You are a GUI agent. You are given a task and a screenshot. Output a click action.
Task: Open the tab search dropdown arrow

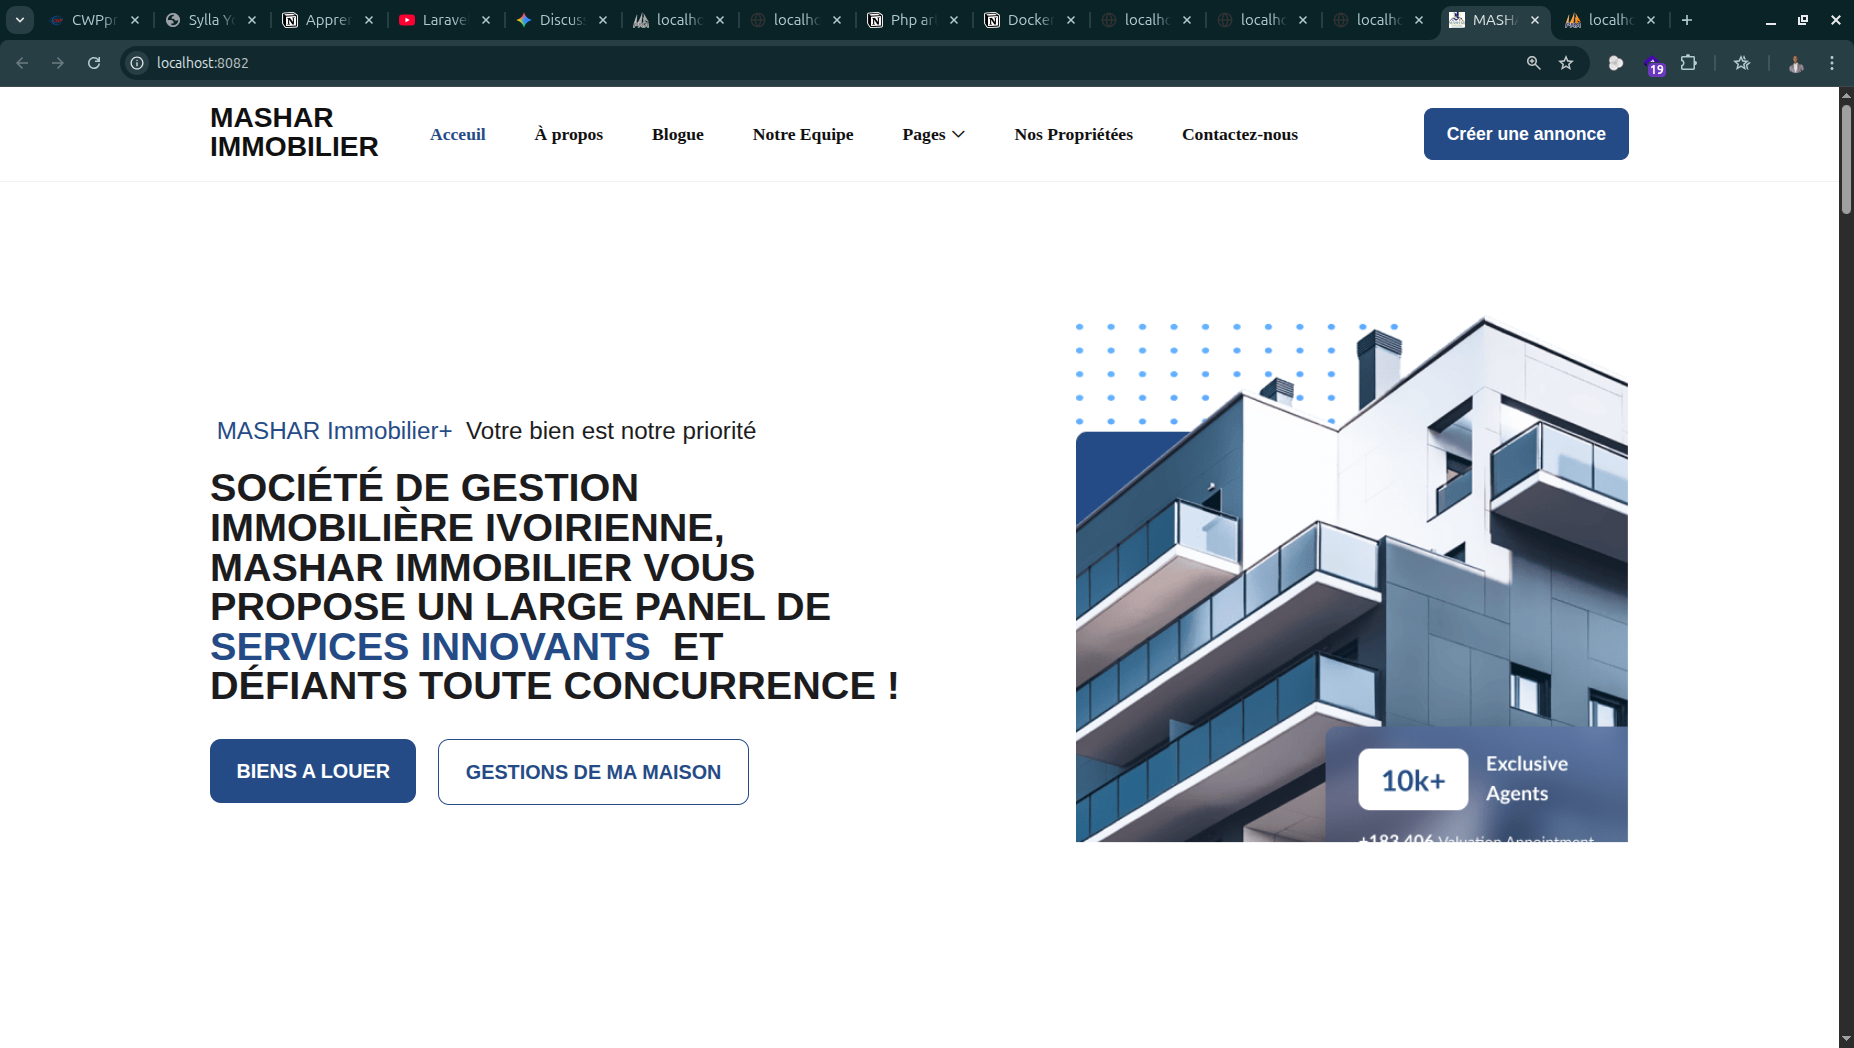tap(19, 20)
